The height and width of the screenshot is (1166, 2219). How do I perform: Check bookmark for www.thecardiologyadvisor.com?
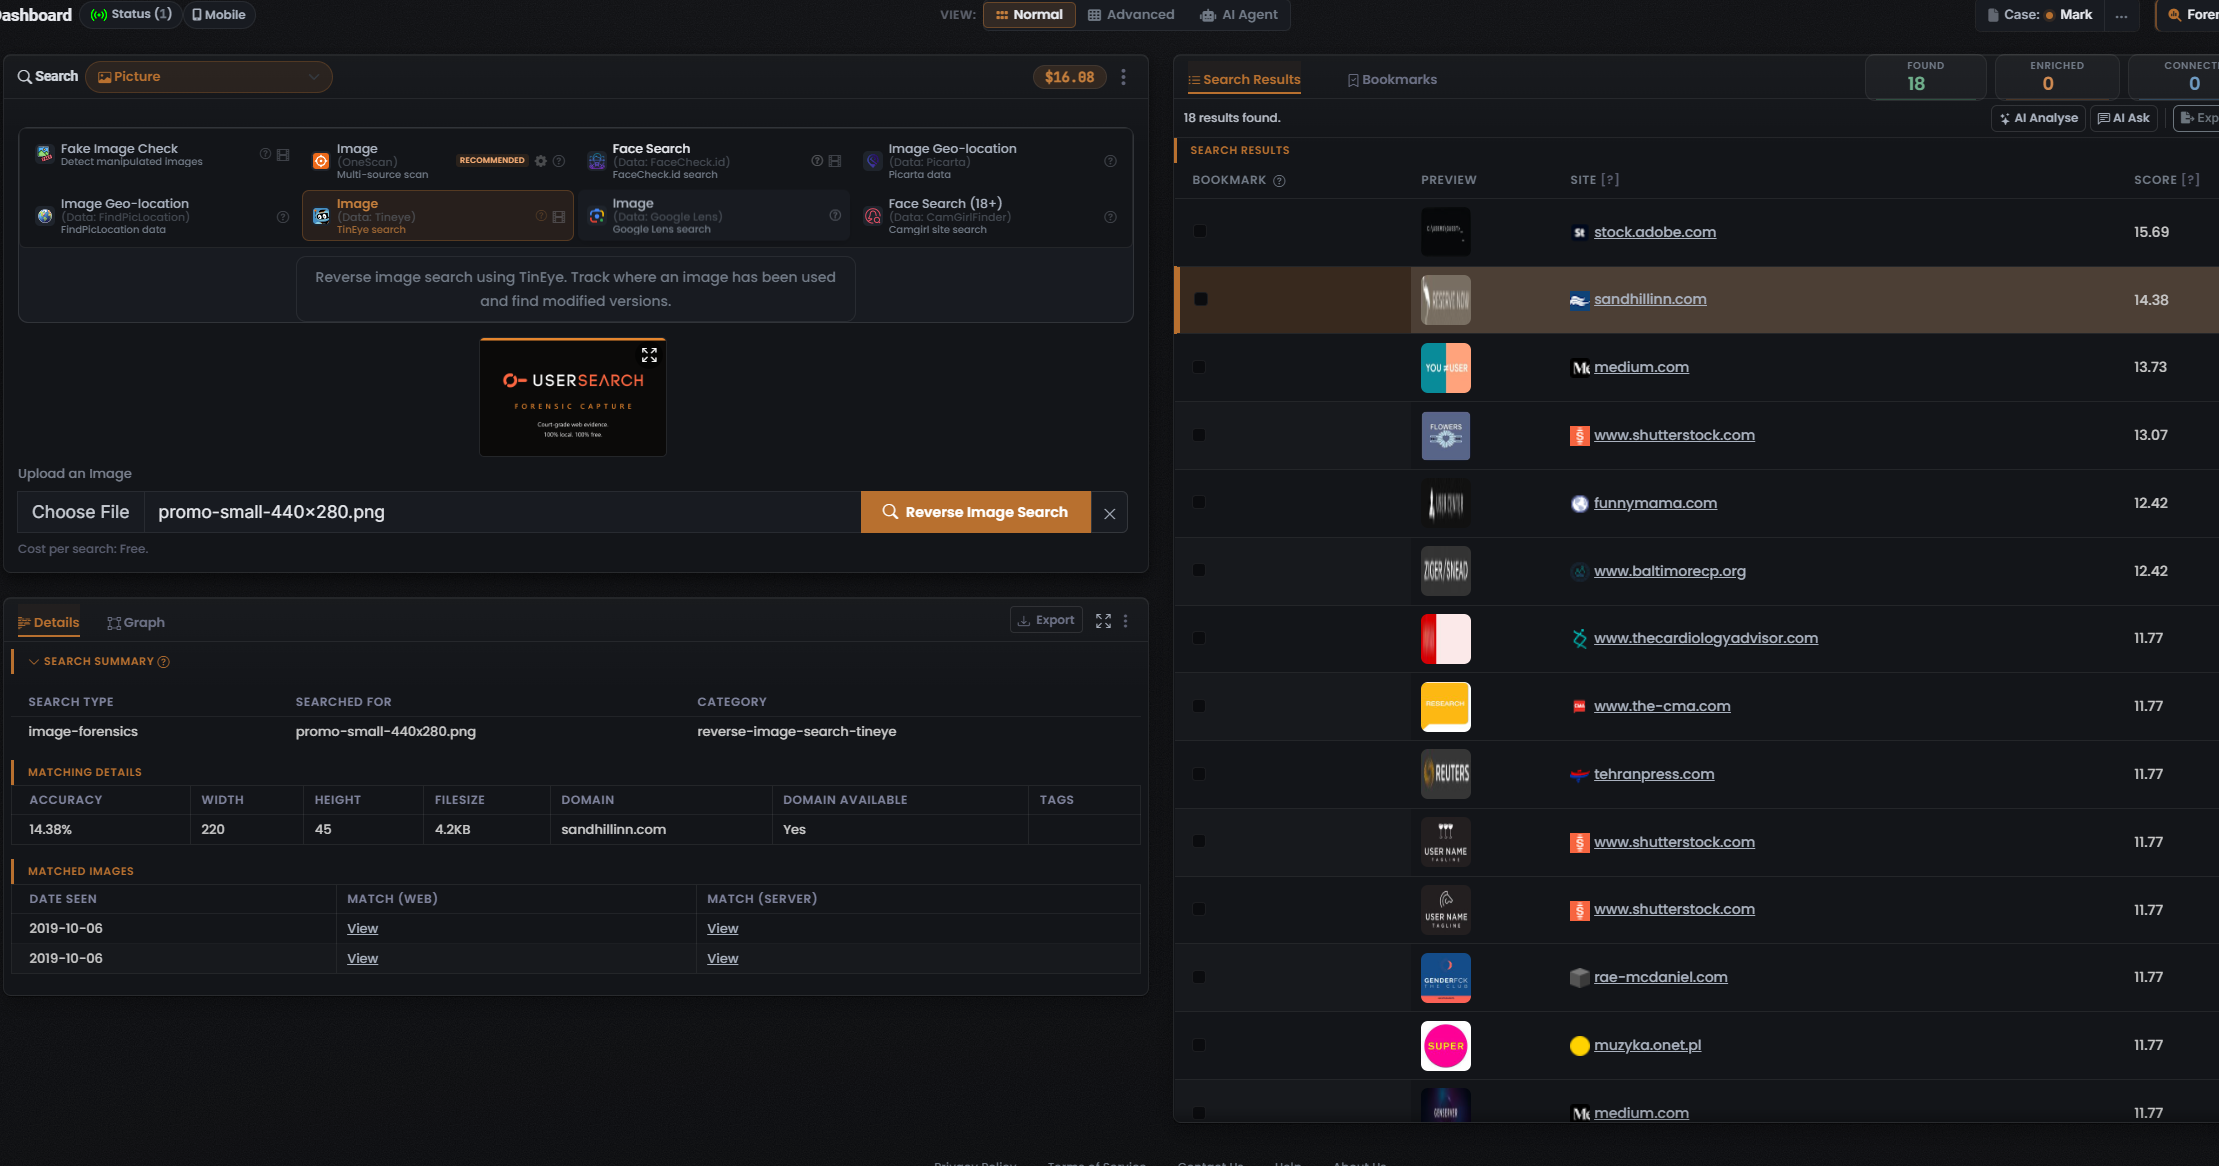coord(1200,639)
